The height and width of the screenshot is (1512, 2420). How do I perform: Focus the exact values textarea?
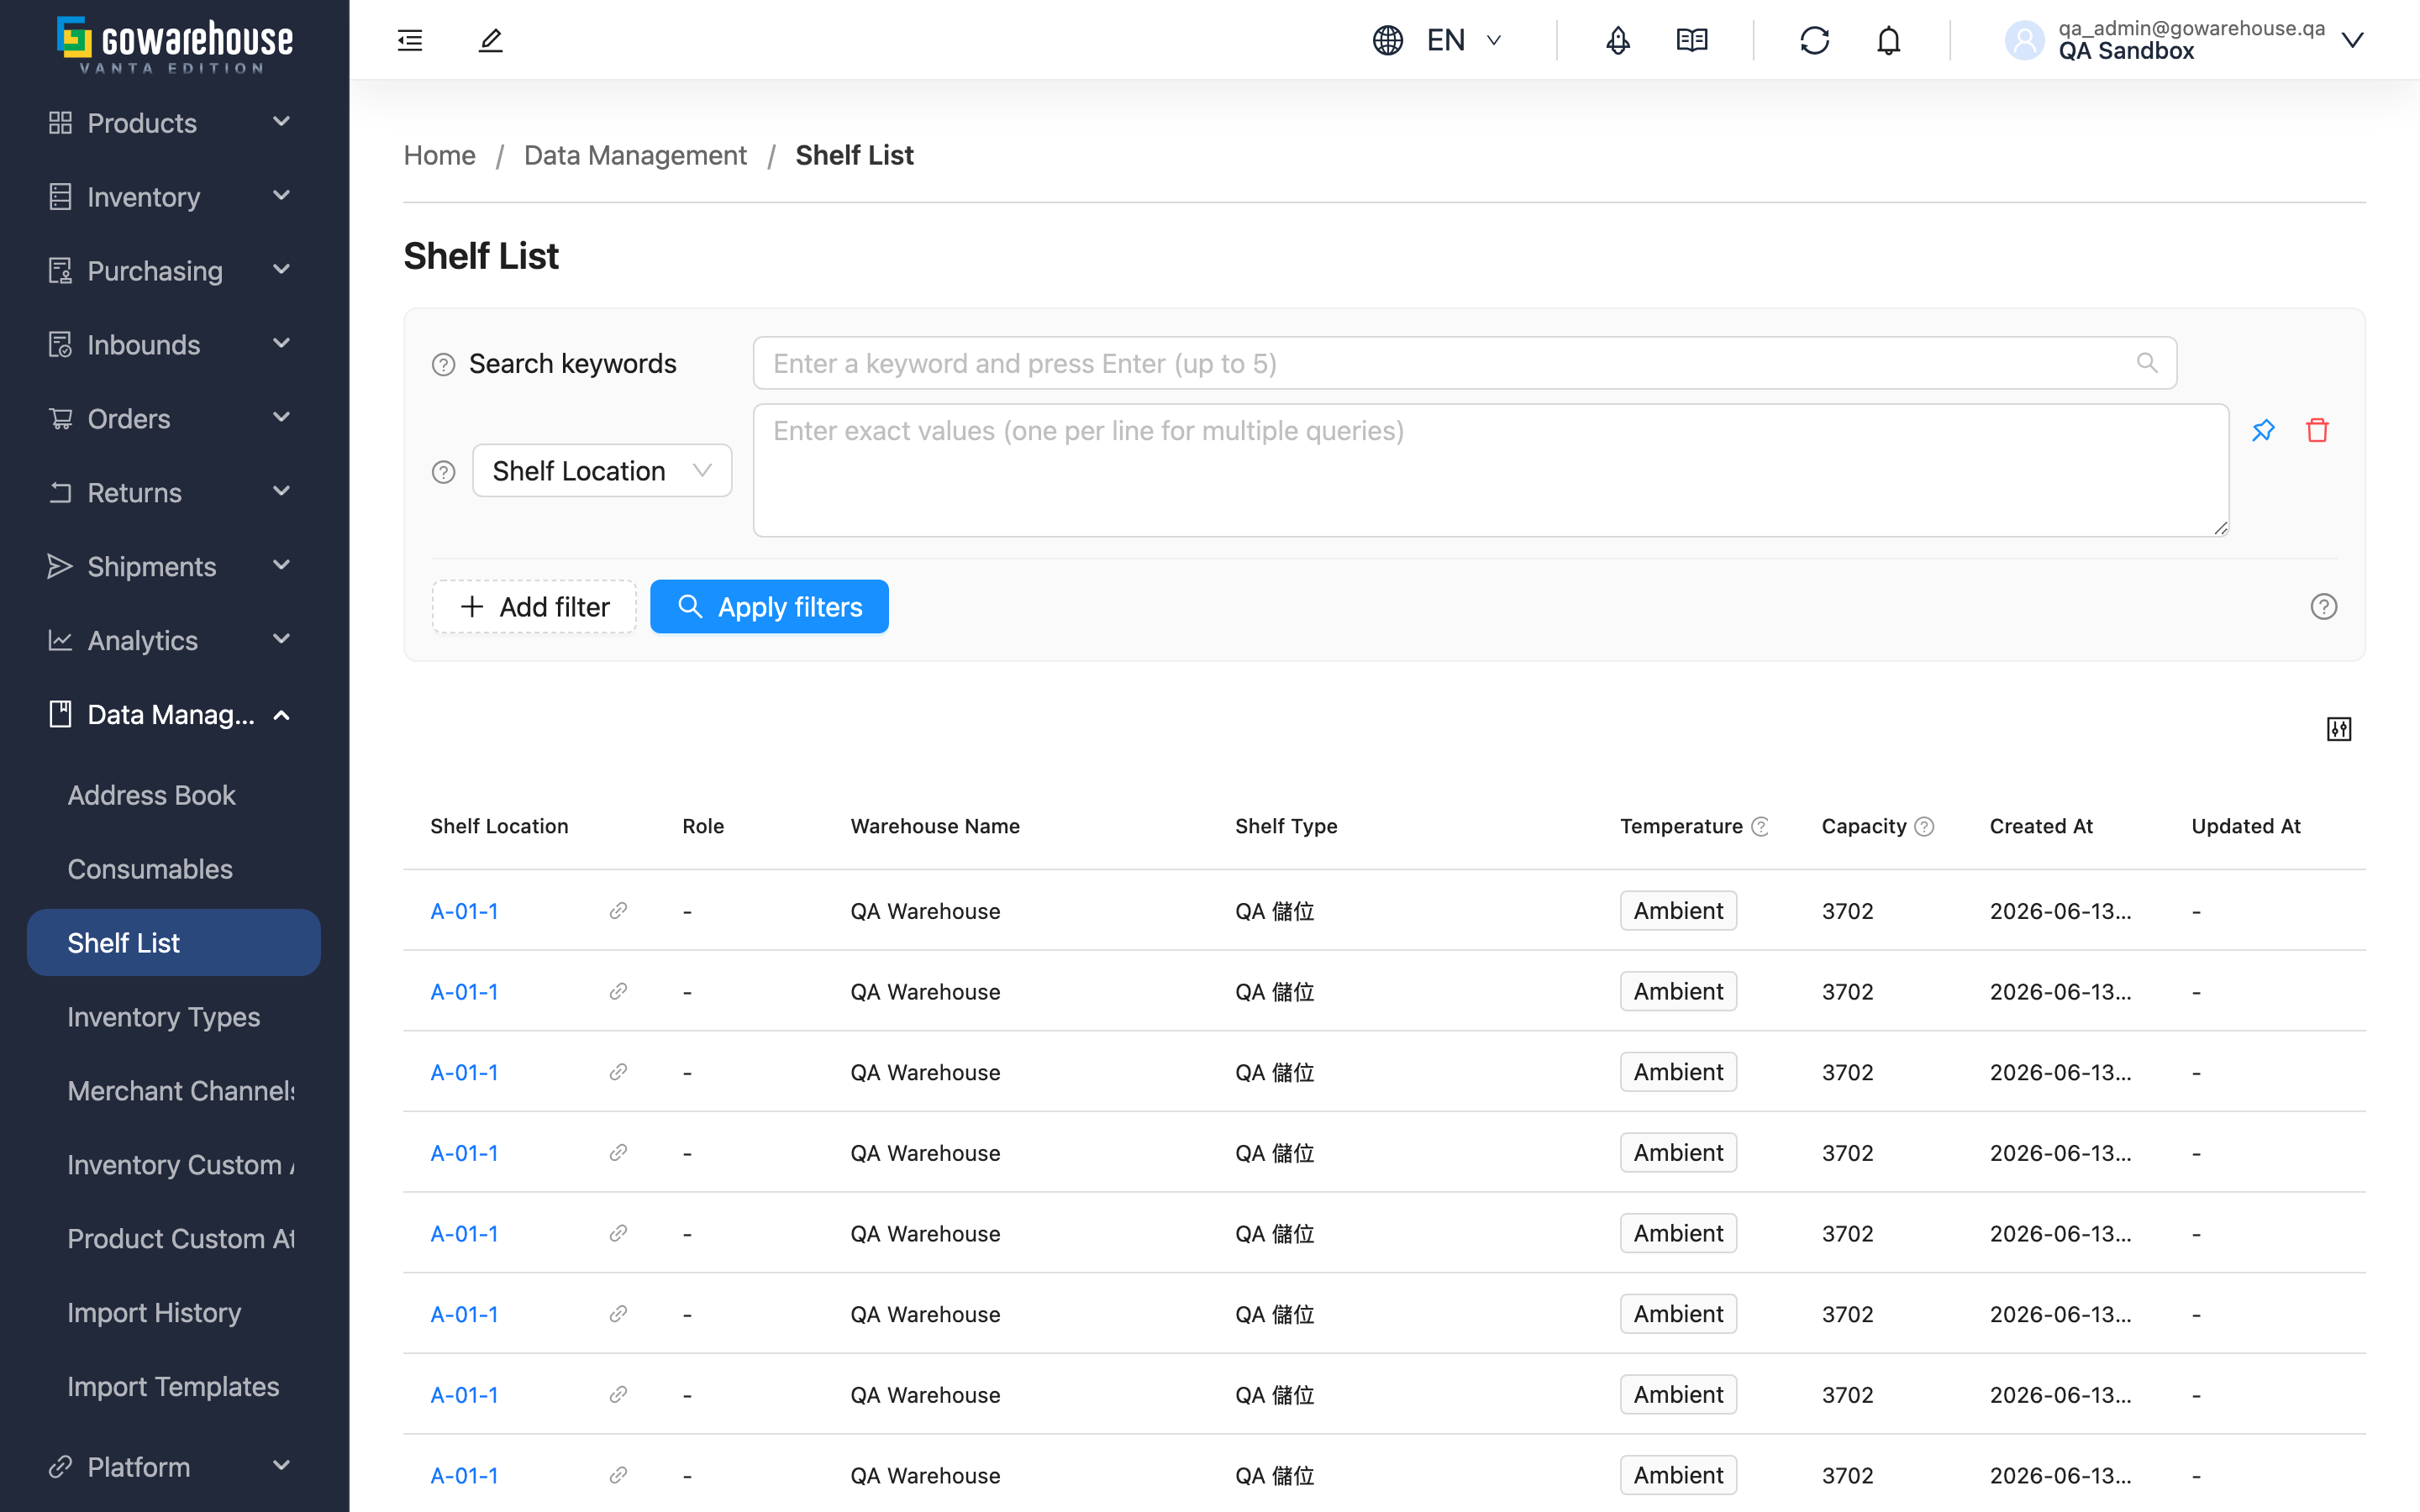coord(1491,470)
